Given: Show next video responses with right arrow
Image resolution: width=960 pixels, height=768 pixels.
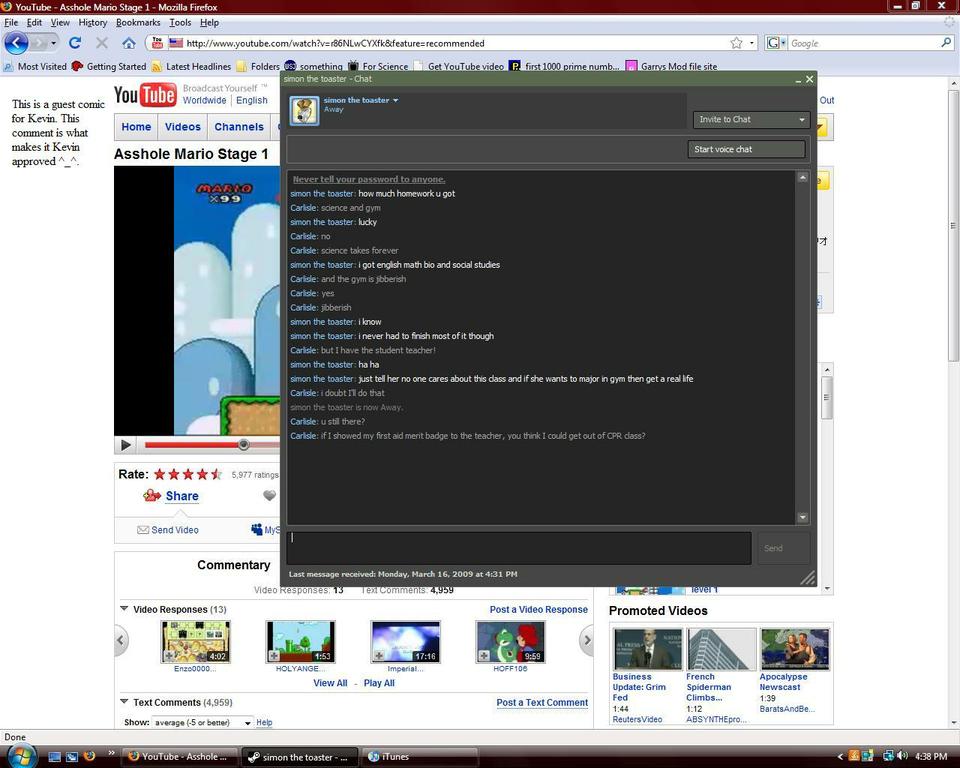Looking at the screenshot, I should [587, 641].
